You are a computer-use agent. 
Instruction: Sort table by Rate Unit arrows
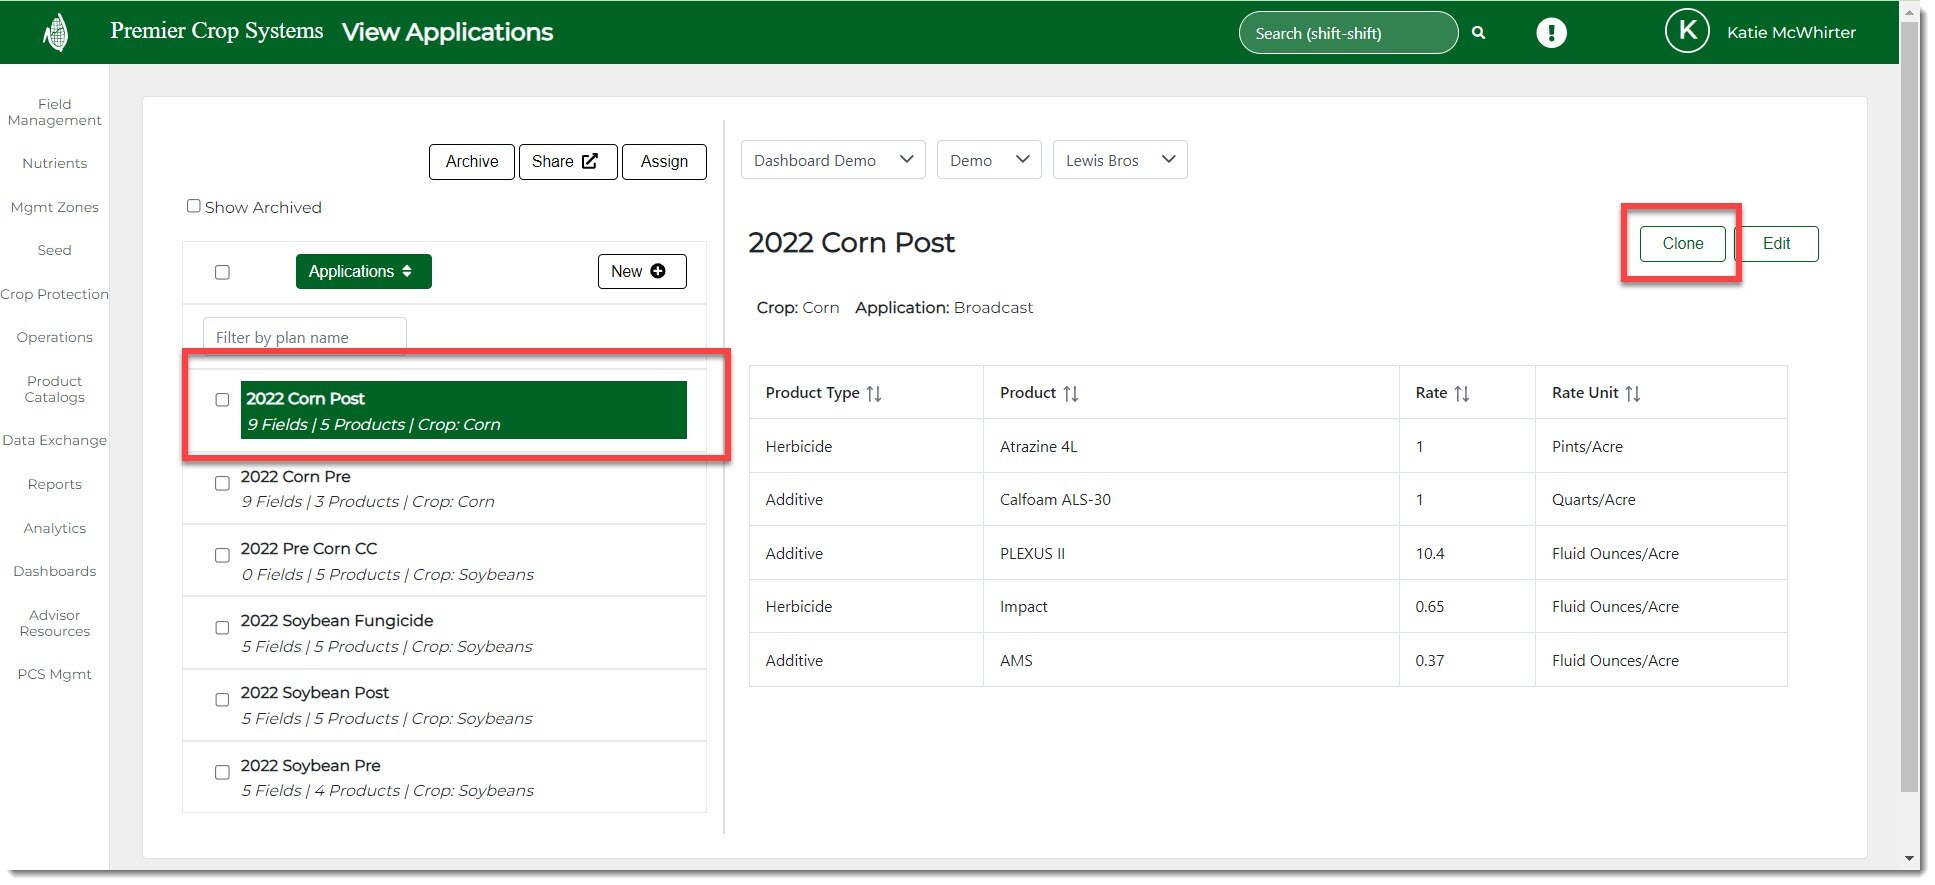[x=1633, y=393]
